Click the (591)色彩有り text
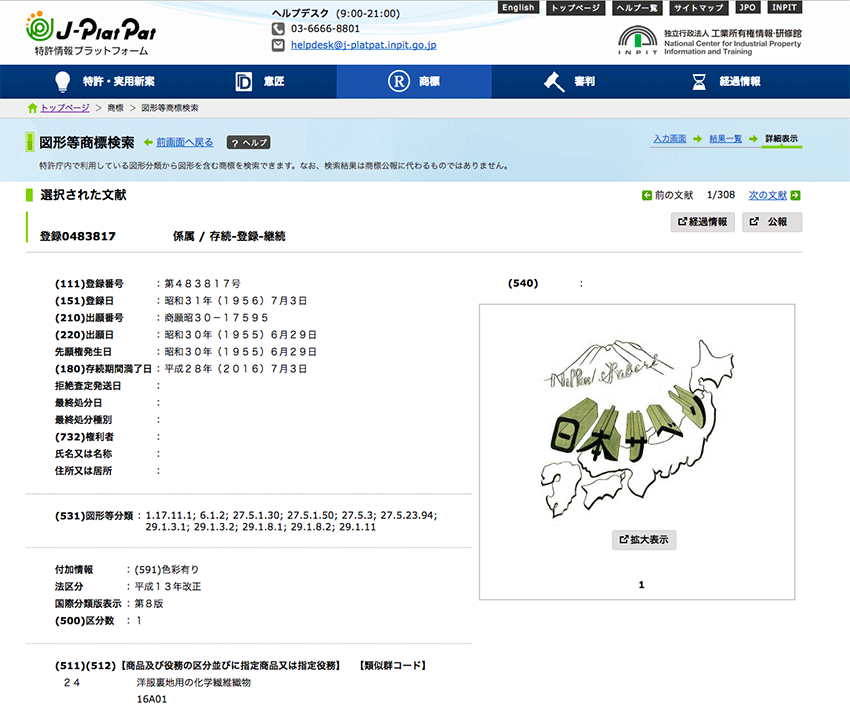The image size is (850, 727). click(166, 570)
